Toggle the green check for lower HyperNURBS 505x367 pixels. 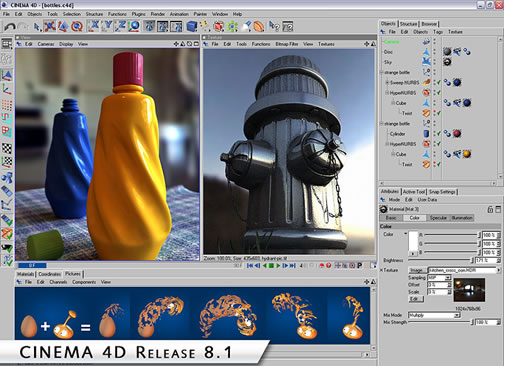coord(439,144)
